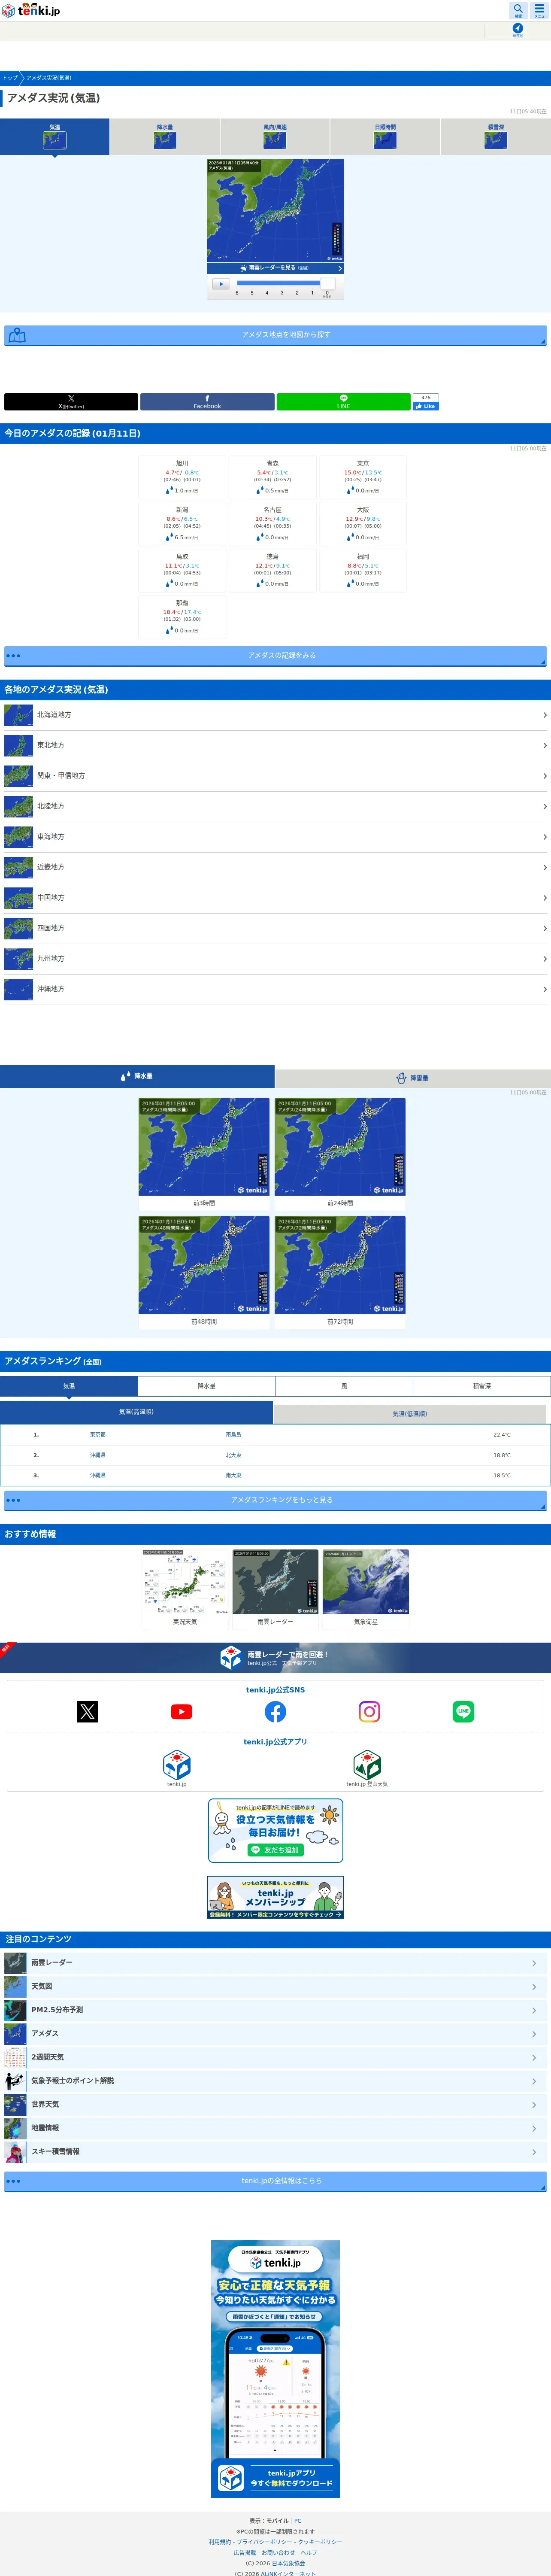Viewport: 551px width, 2576px height.
Task: Share on Facebook
Action: tap(207, 402)
